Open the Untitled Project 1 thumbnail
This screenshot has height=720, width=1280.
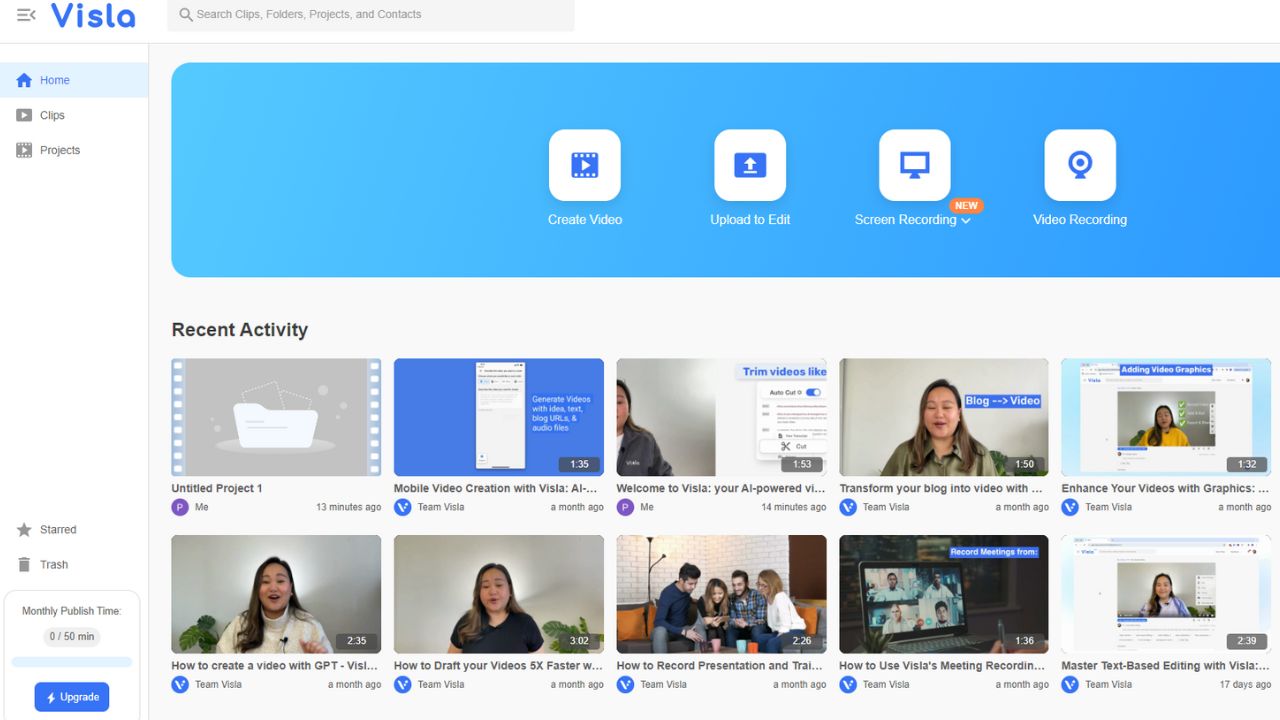pyautogui.click(x=276, y=417)
